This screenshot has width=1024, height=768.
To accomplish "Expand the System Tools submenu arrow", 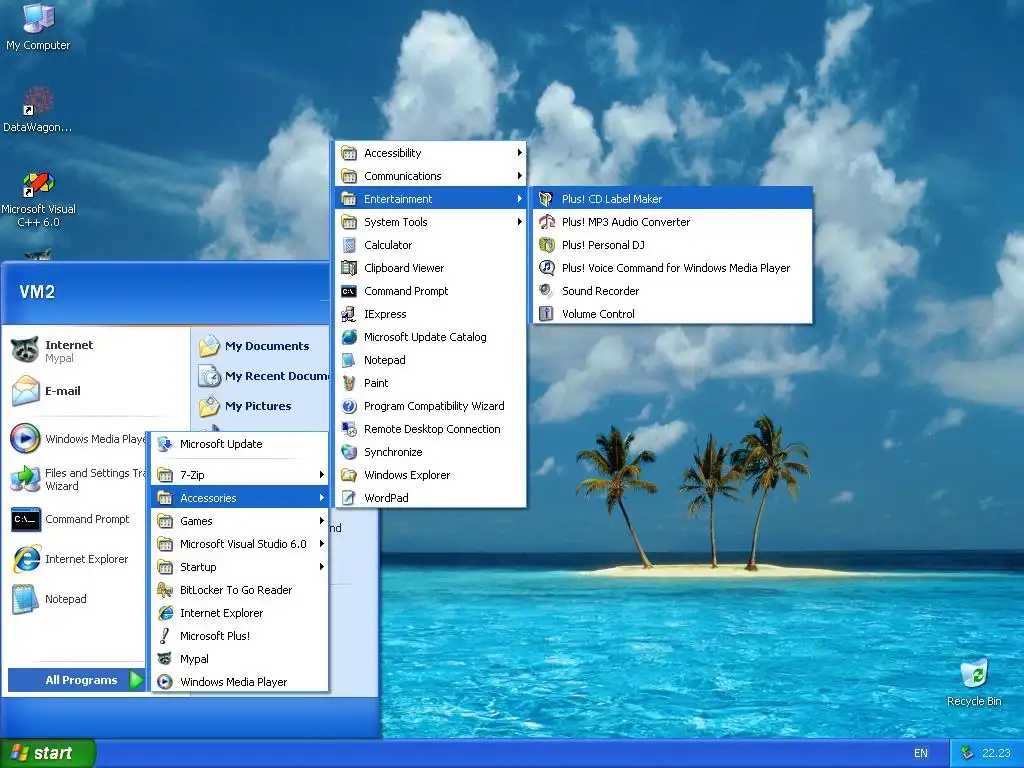I will point(519,222).
